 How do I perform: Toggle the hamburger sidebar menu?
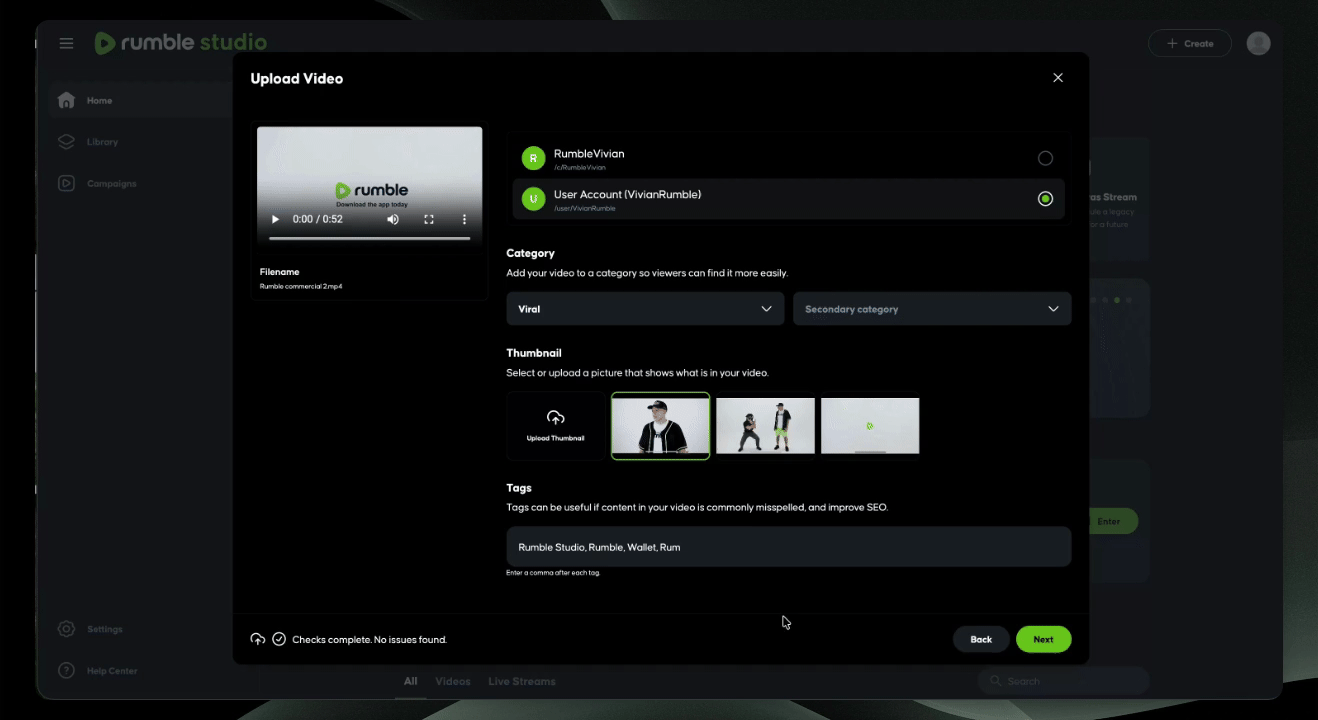tap(66, 43)
